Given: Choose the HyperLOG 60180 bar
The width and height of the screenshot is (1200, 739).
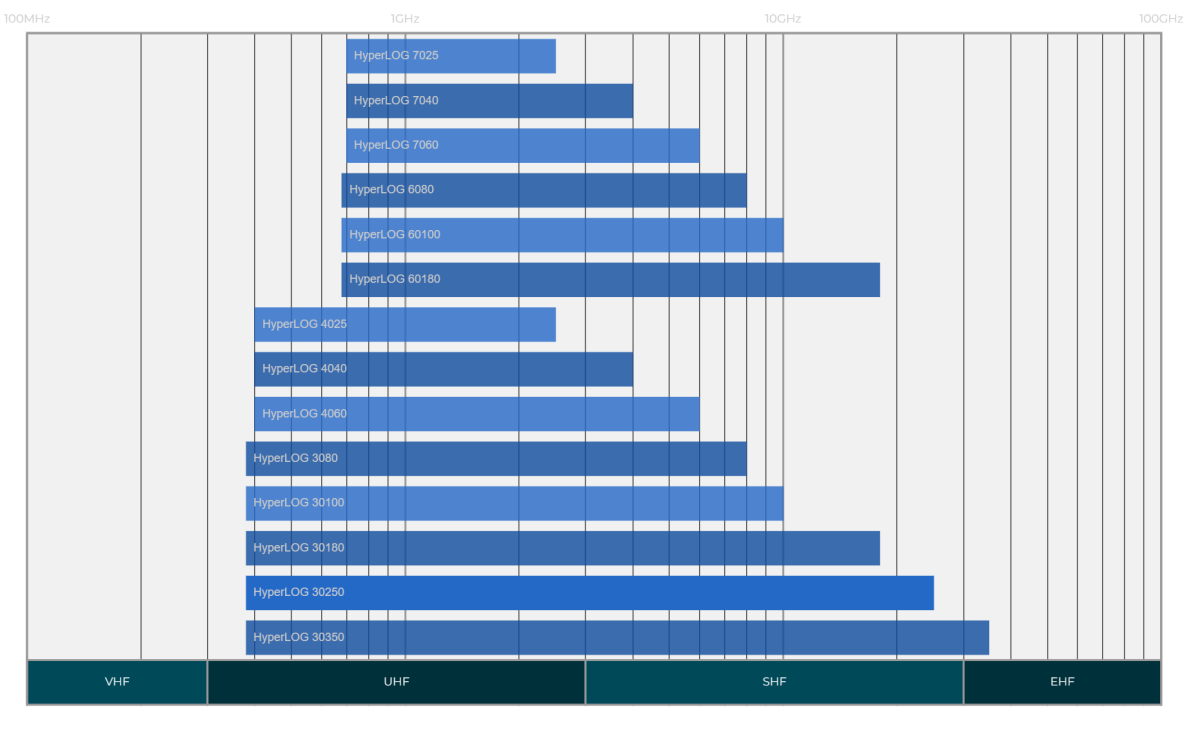Looking at the screenshot, I should [x=611, y=280].
